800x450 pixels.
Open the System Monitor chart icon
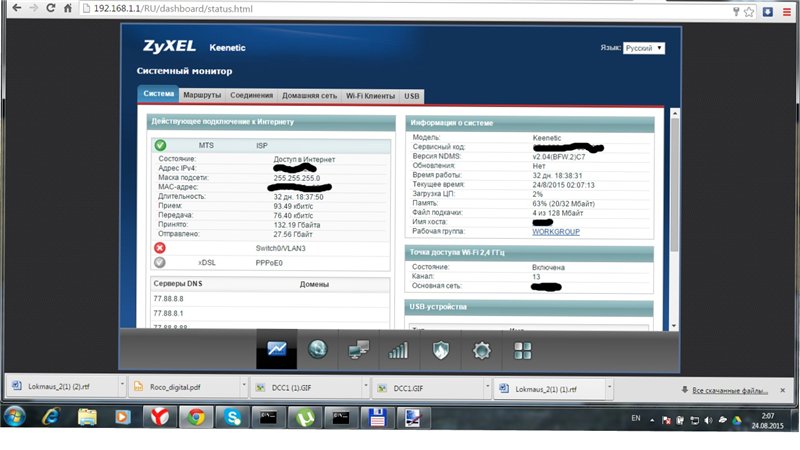pyautogui.click(x=277, y=349)
